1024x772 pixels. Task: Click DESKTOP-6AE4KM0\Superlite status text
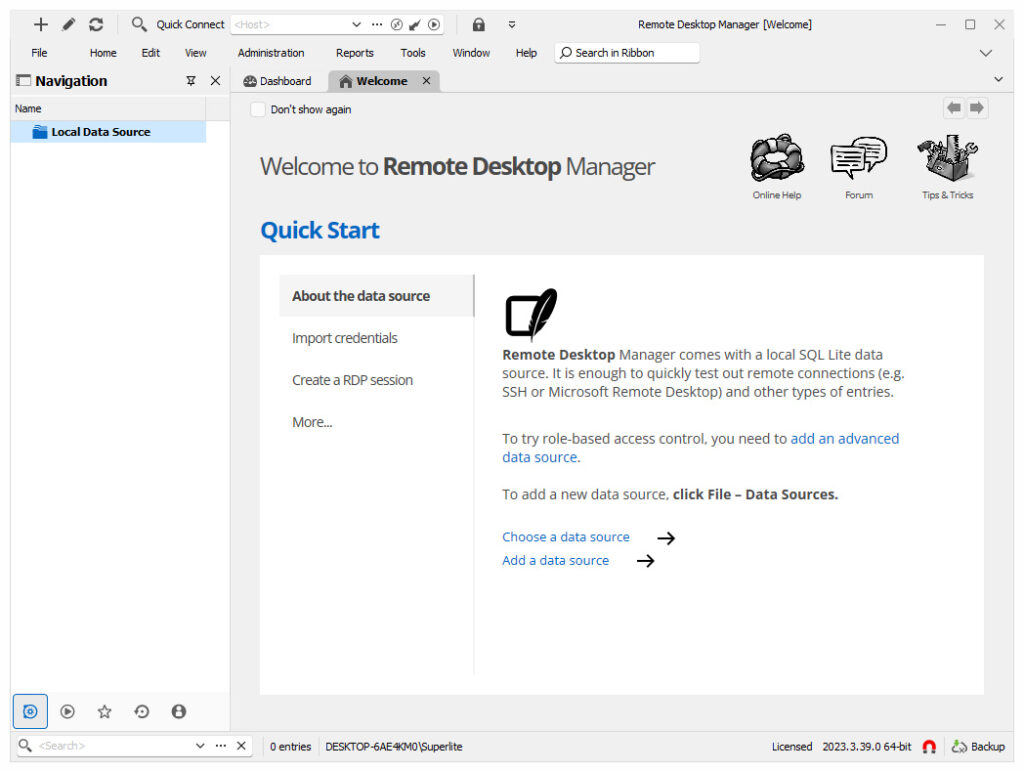[x=394, y=747]
